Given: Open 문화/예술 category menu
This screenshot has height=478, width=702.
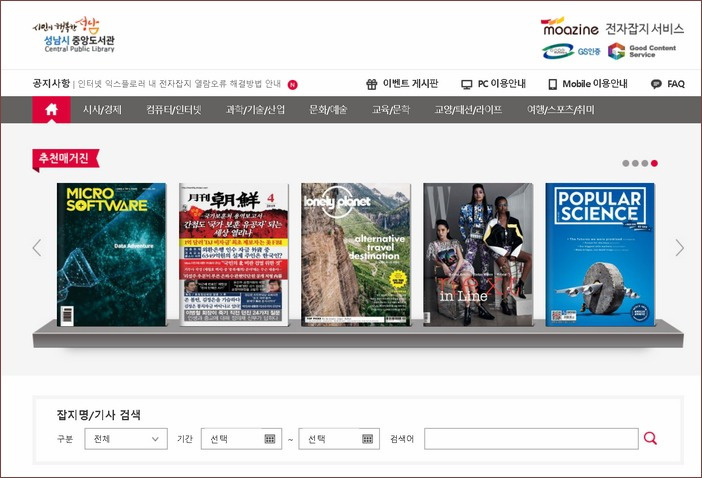Looking at the screenshot, I should 328,110.
